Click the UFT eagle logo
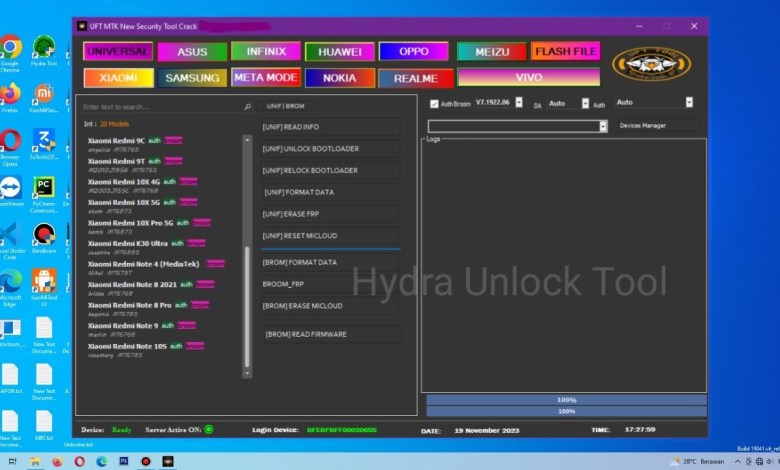This screenshot has height=470, width=780. [x=651, y=63]
